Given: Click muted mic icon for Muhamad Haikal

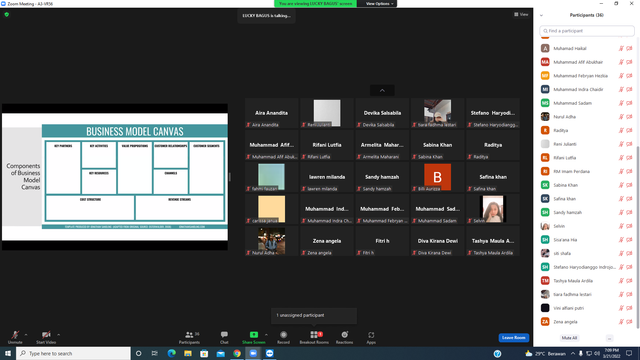Looking at the screenshot, I should pyautogui.click(x=621, y=48).
